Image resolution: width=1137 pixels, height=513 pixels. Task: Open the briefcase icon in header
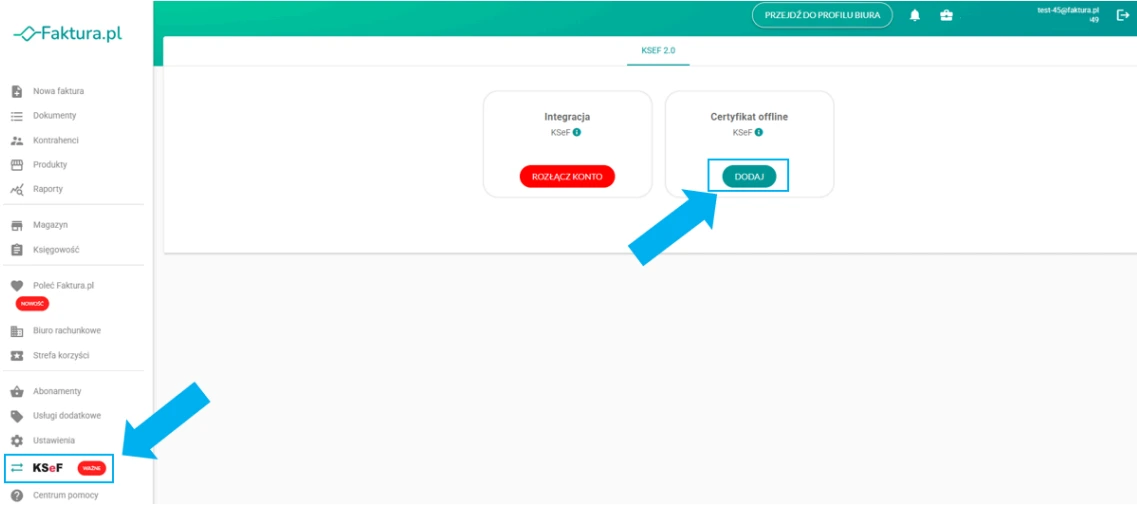tap(945, 15)
